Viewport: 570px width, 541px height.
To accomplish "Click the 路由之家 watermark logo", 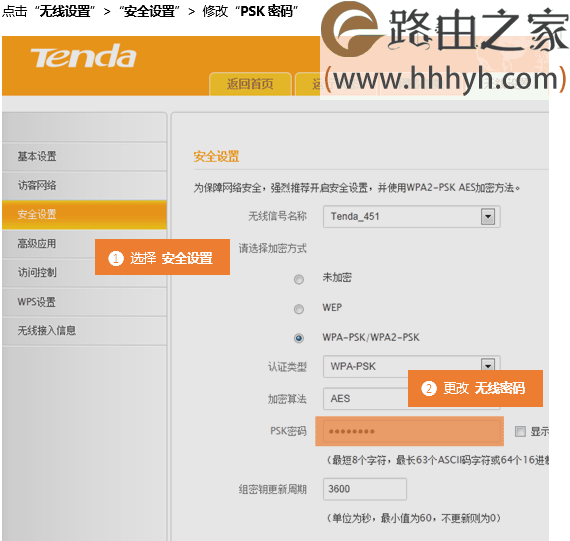I will [444, 30].
